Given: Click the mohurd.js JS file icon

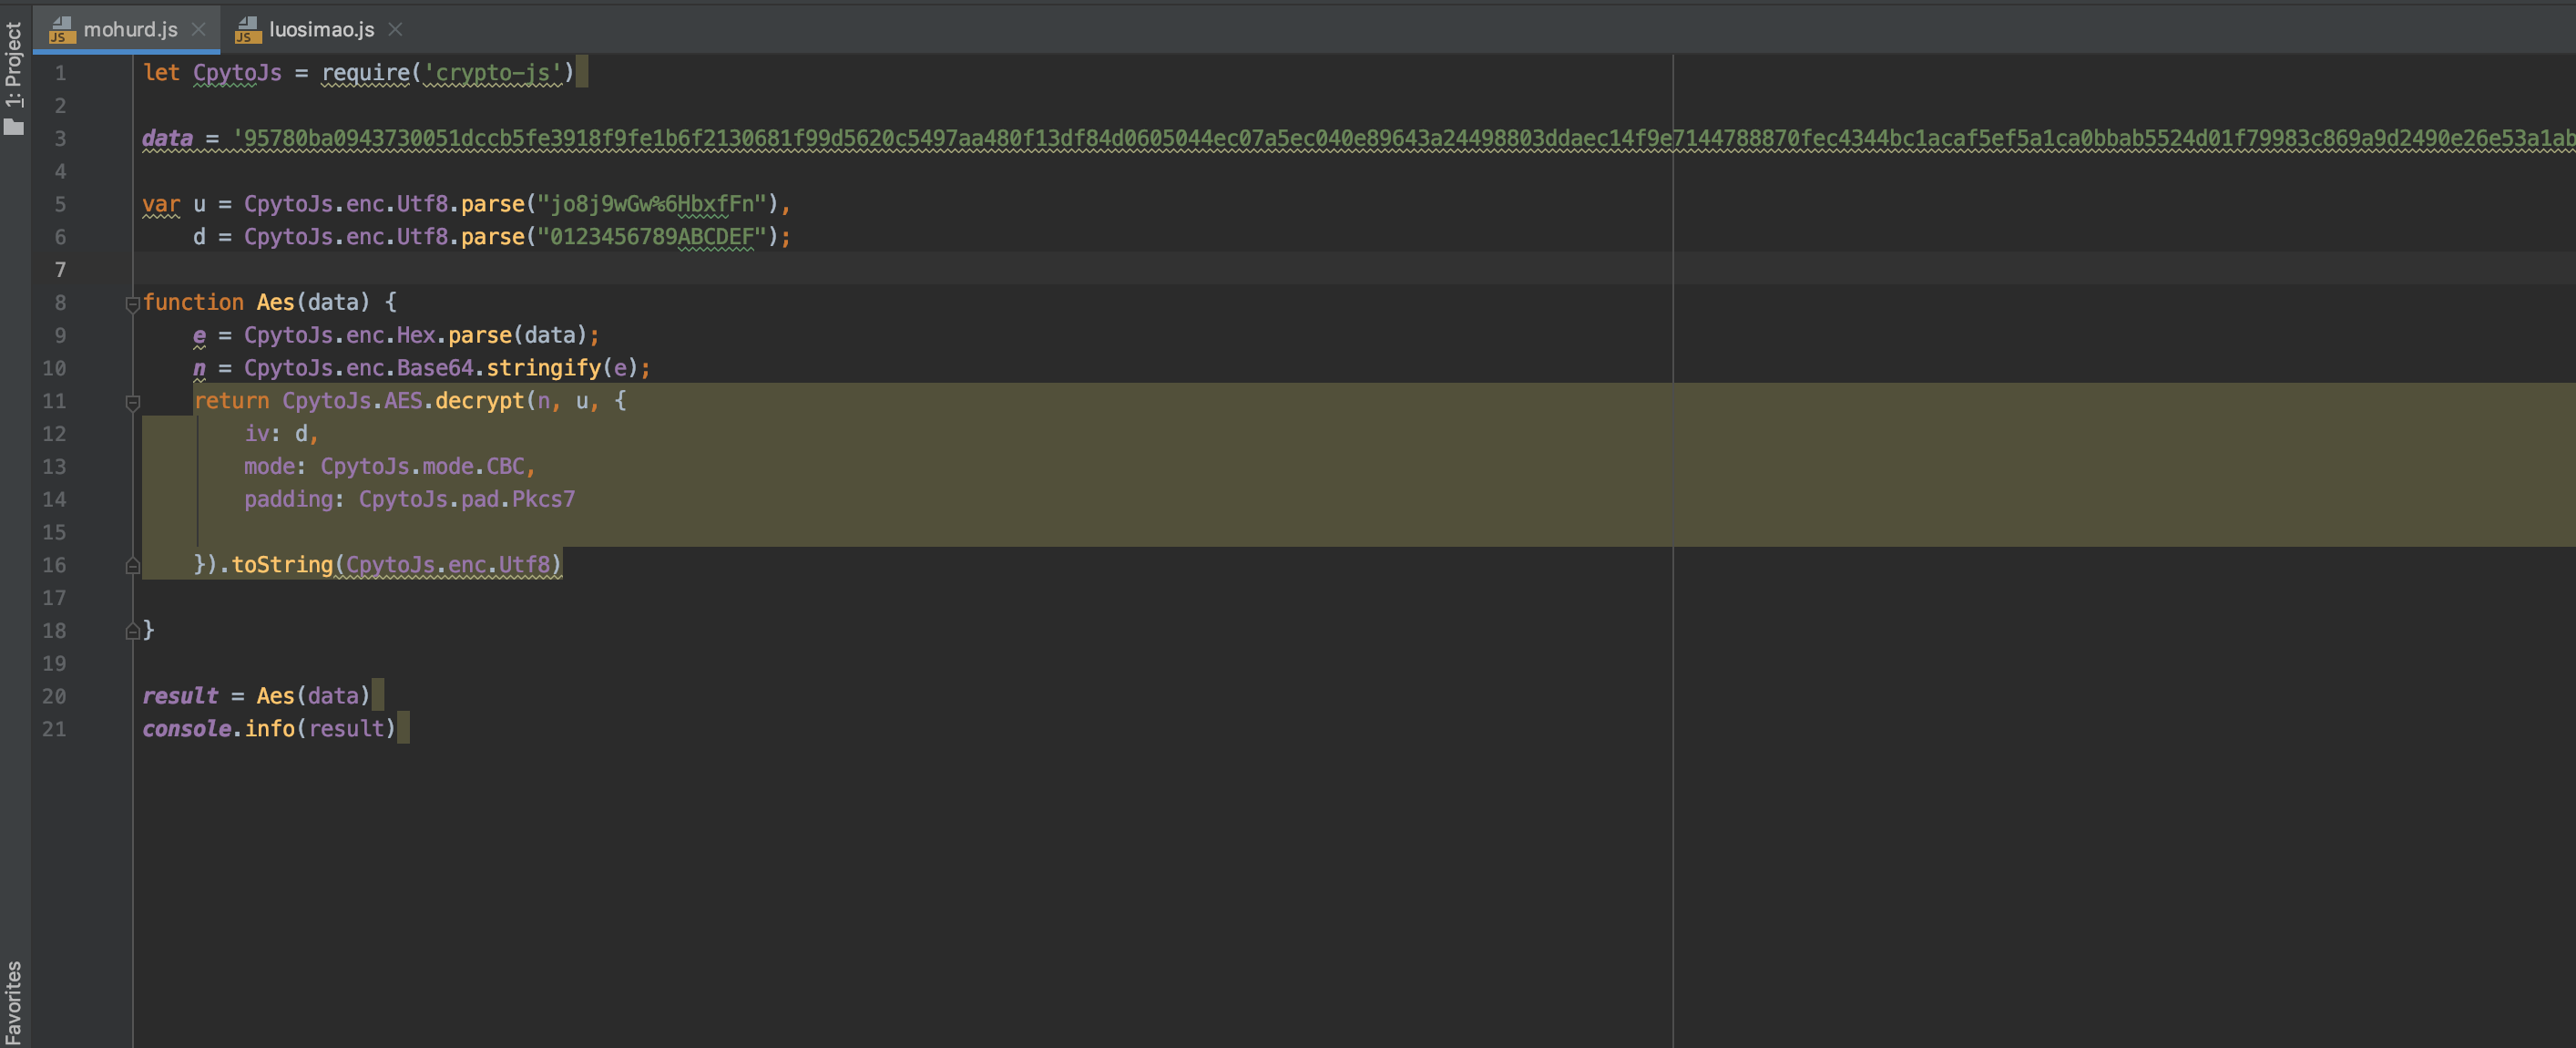Looking at the screenshot, I should [61, 30].
